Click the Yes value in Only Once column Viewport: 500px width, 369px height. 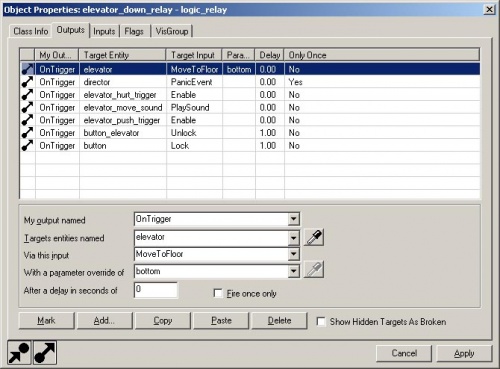point(295,82)
